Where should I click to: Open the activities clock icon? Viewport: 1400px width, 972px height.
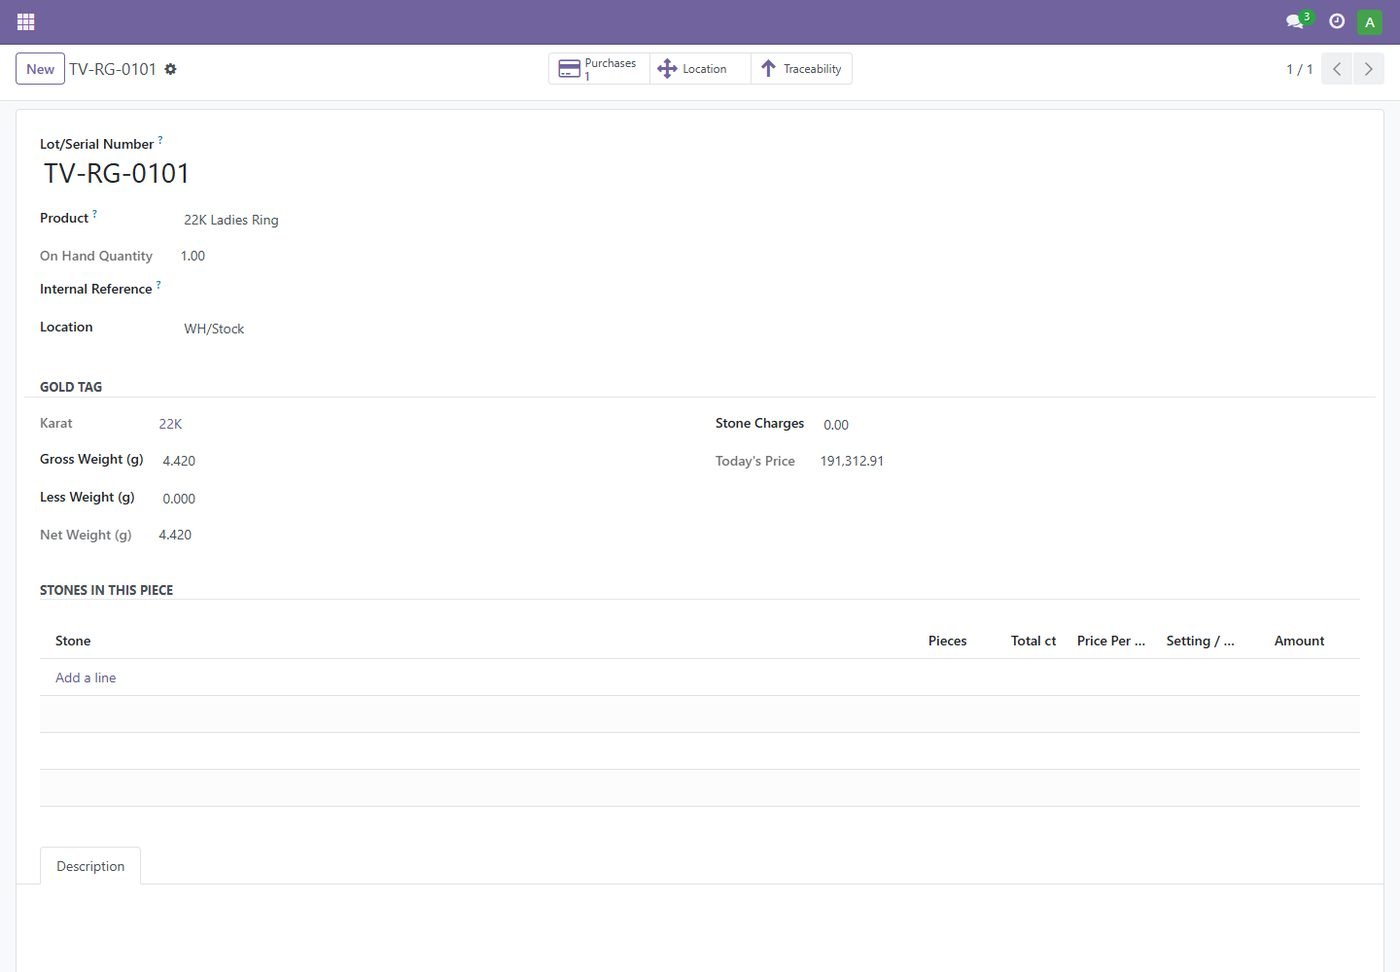click(x=1337, y=21)
